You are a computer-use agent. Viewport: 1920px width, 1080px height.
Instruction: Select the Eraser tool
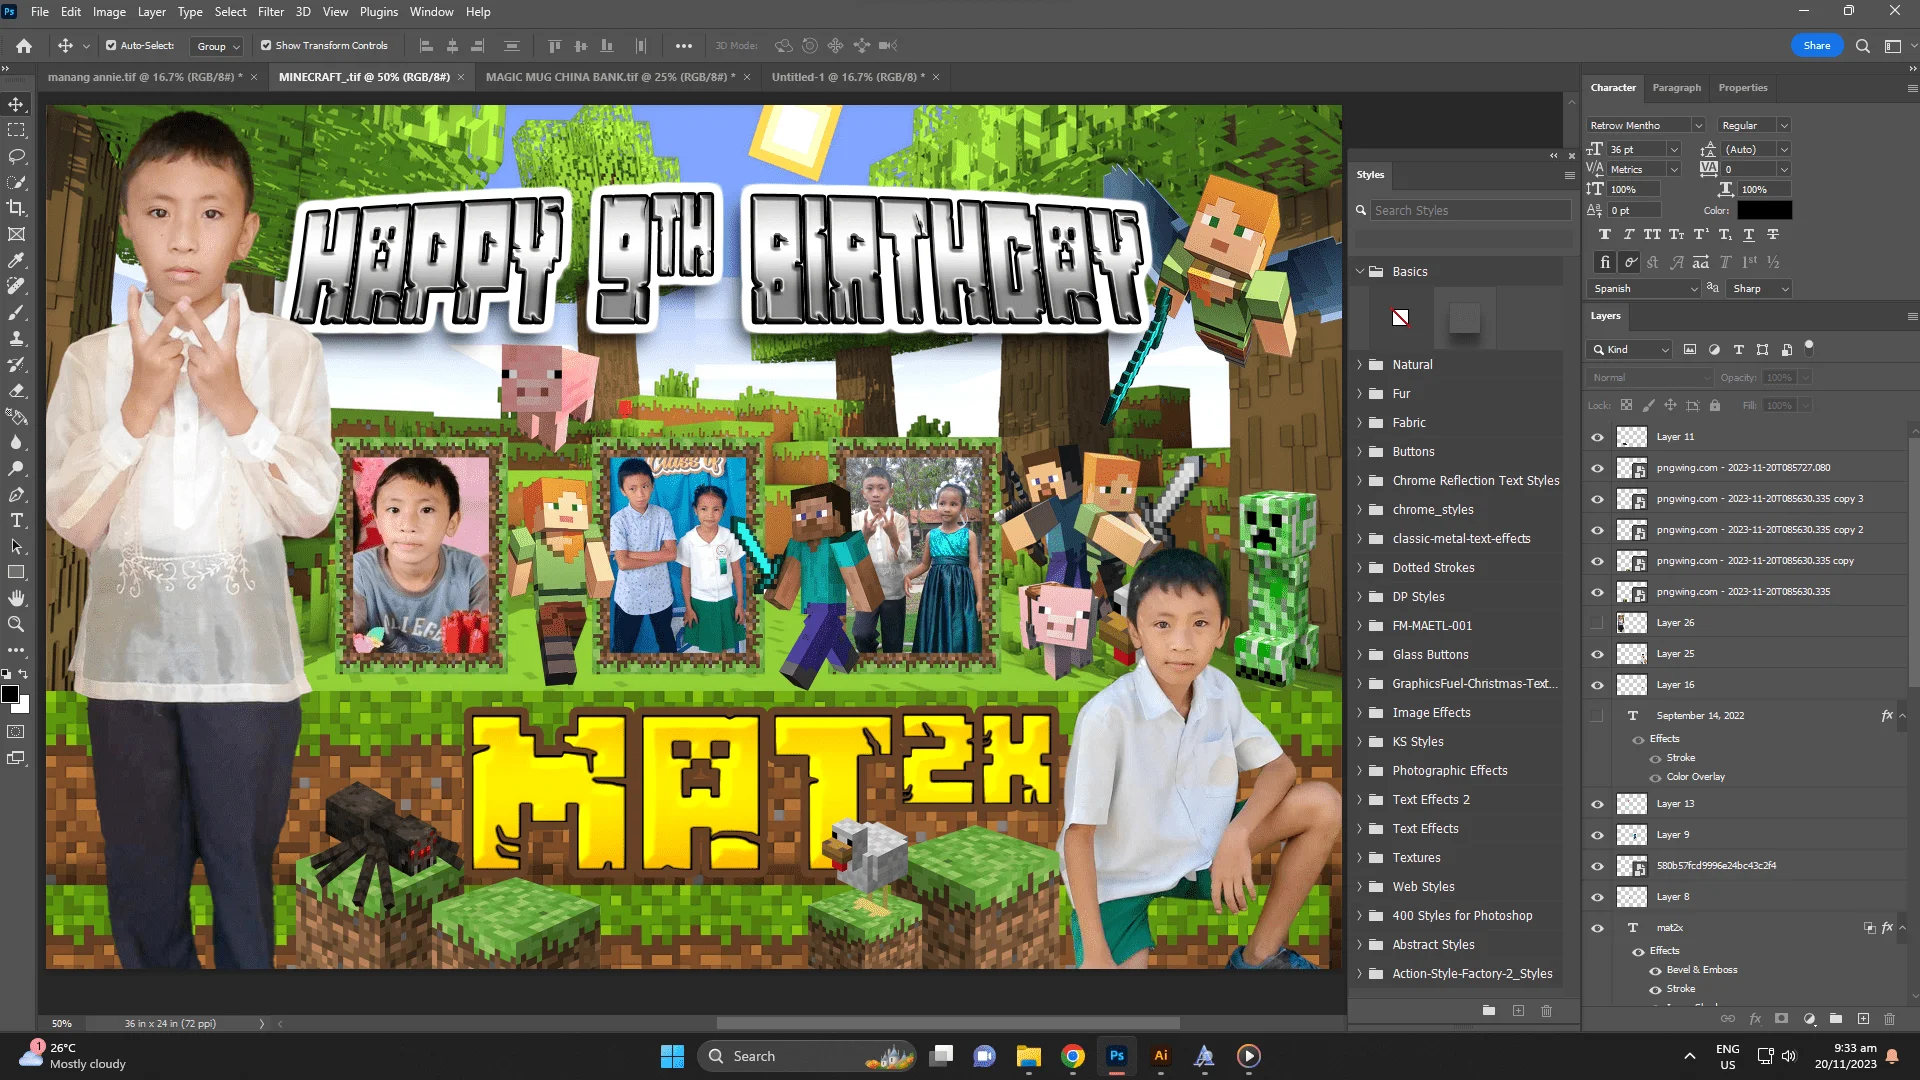click(x=16, y=390)
